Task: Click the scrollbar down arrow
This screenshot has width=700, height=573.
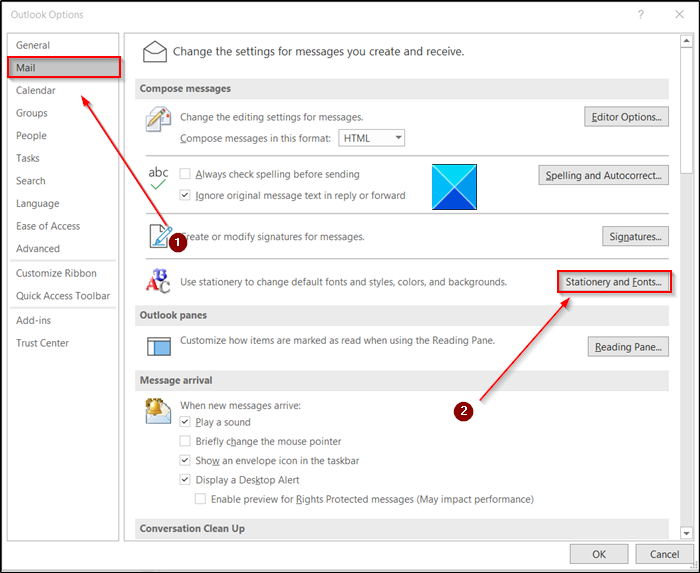Action: (686, 532)
